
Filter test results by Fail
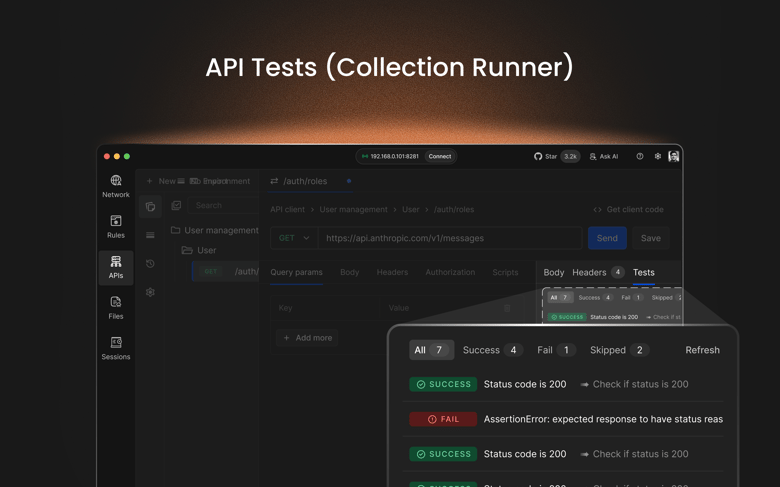point(555,350)
